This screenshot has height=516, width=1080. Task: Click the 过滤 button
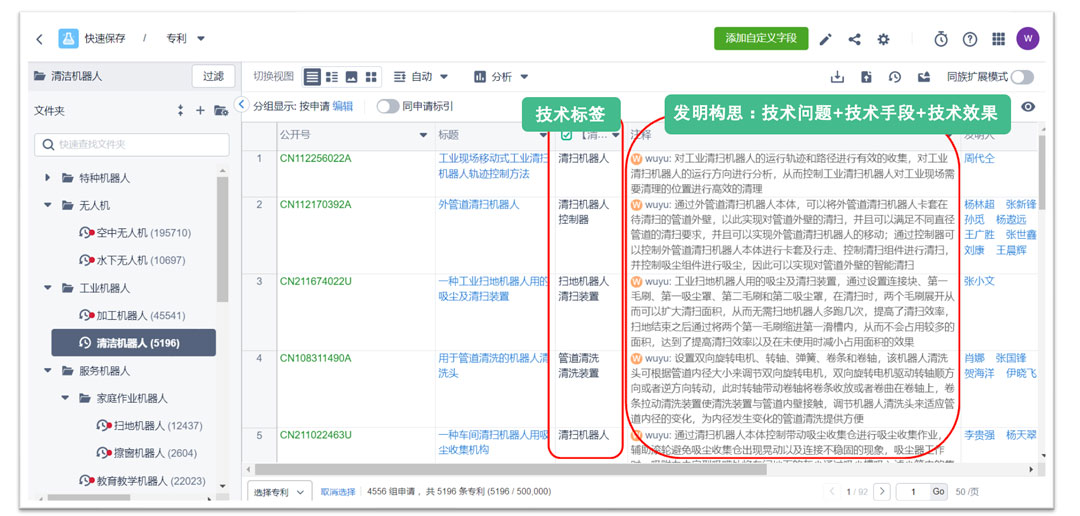coord(213,76)
